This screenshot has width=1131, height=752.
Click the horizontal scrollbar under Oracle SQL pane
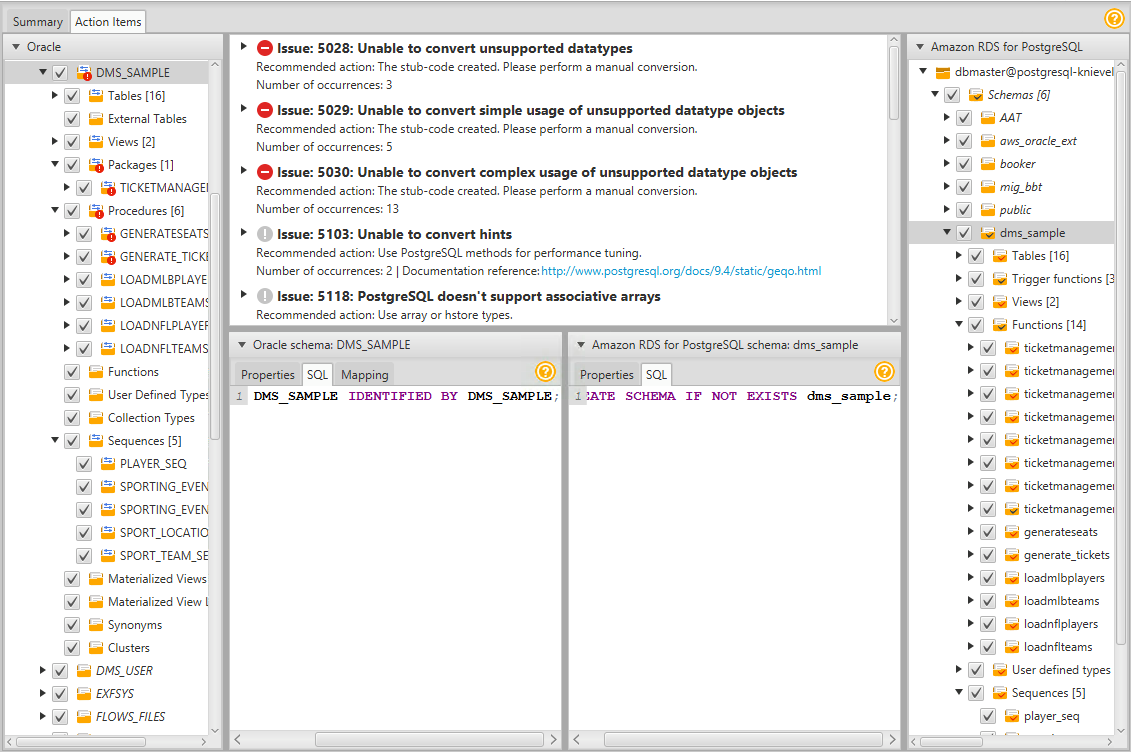tap(429, 739)
